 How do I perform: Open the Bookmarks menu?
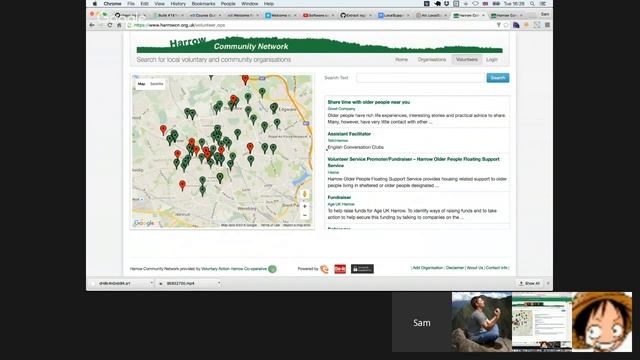(203, 4)
